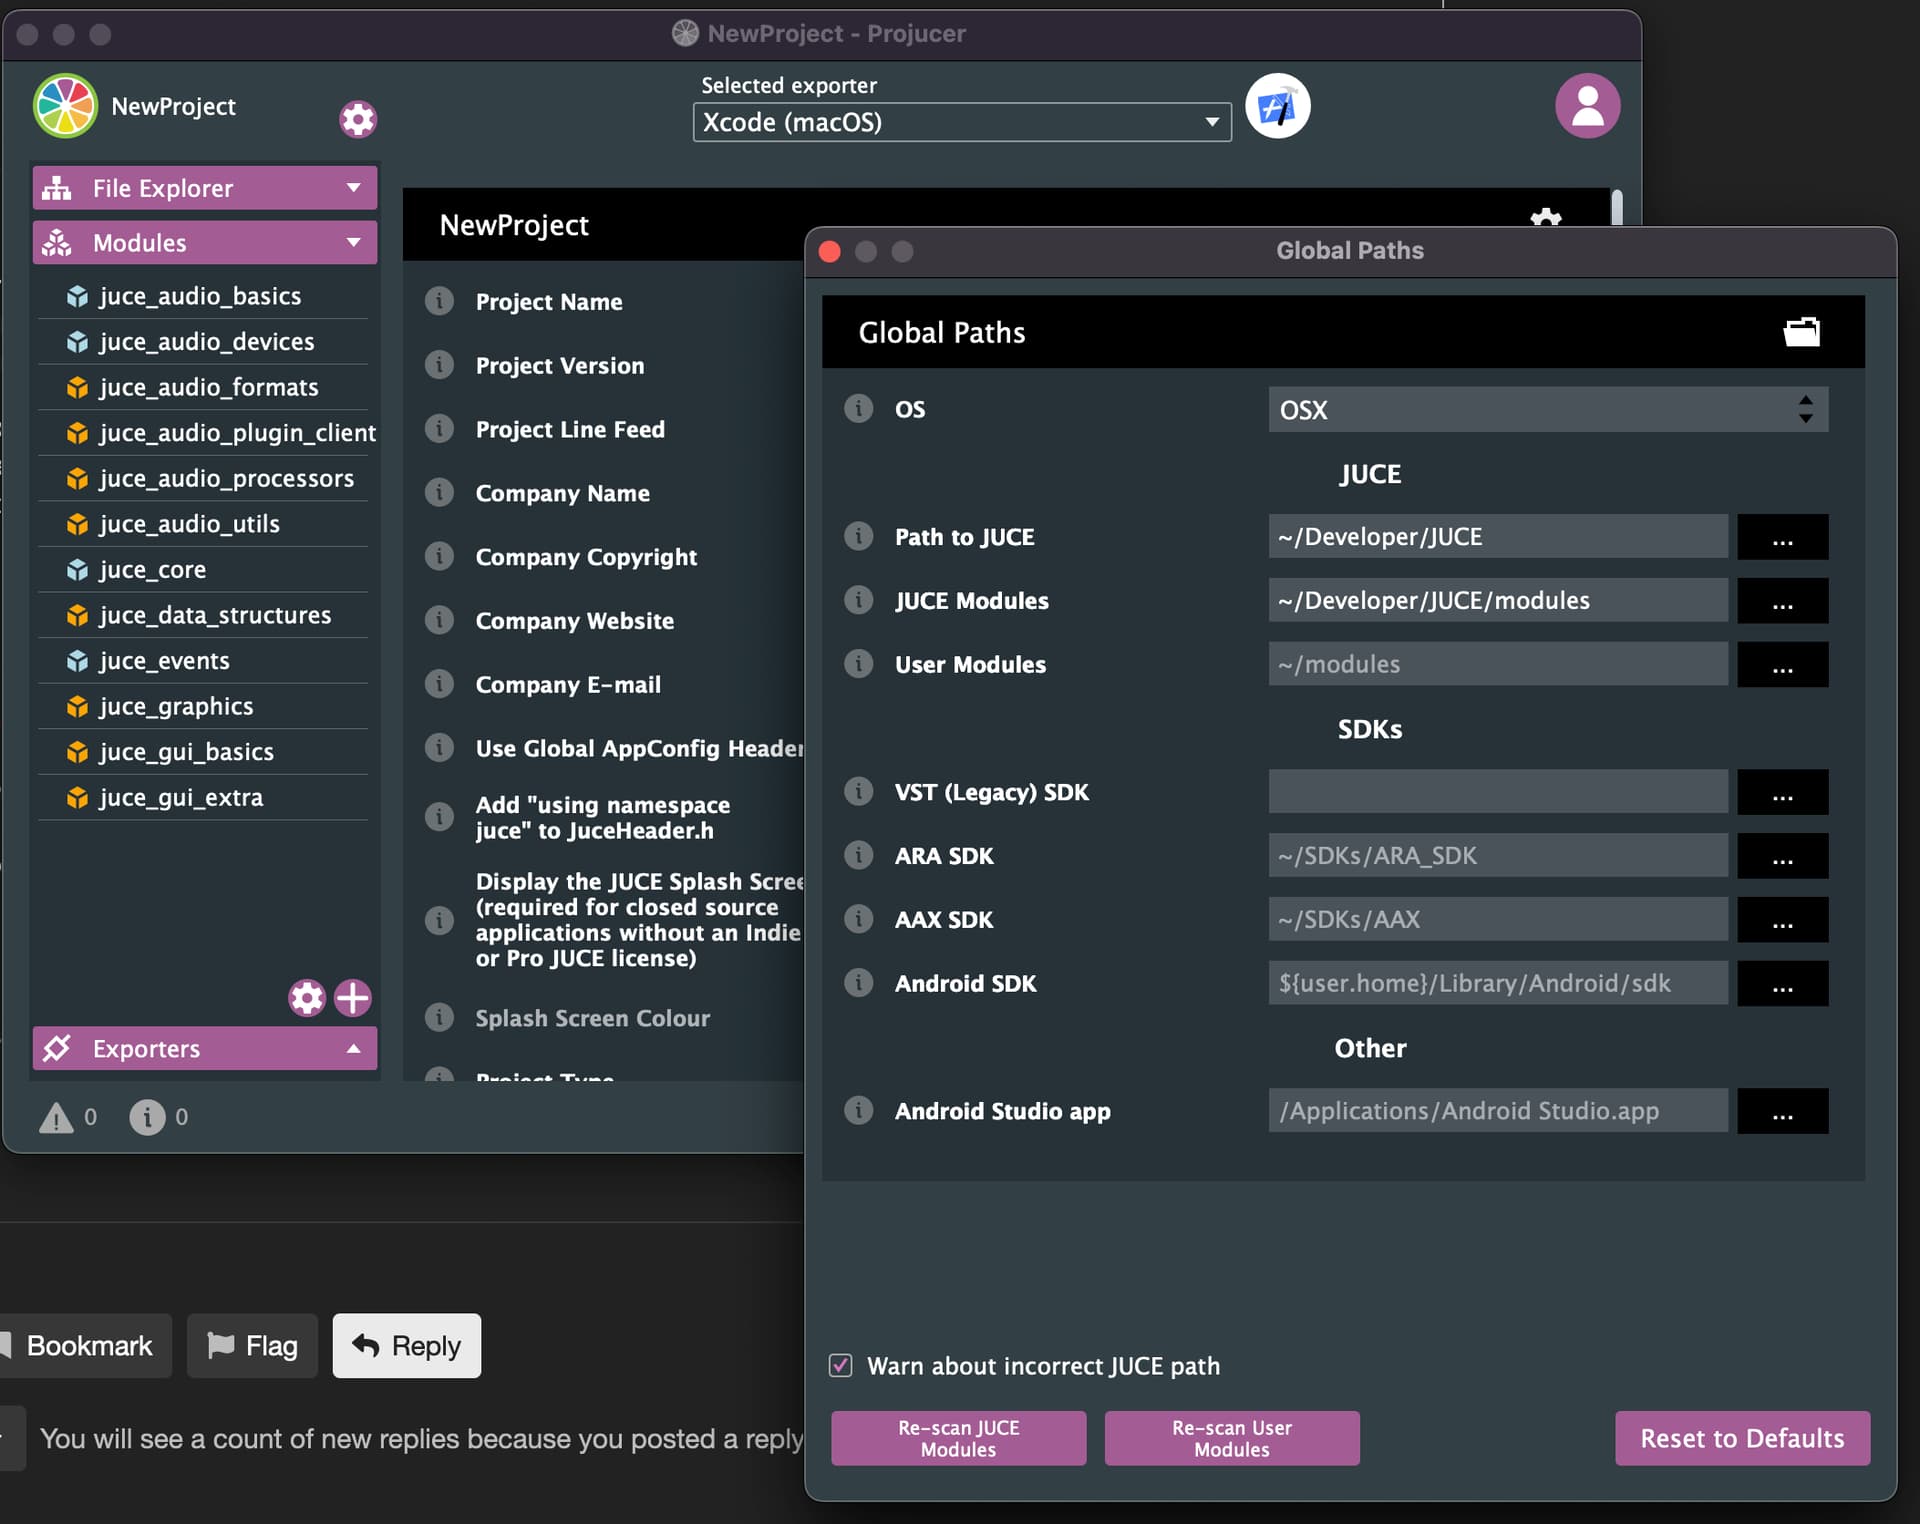Select juce_audio_formats module
Viewport: 1920px width, 1524px height.
[203, 387]
